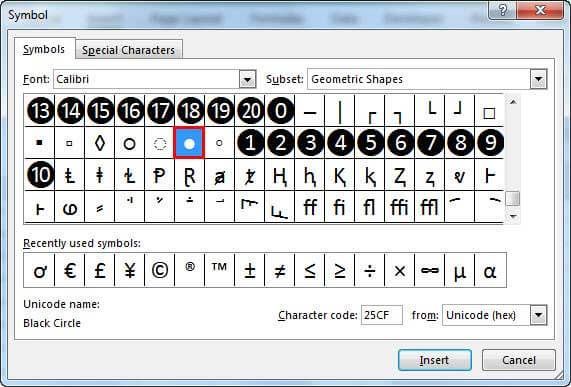Select the large white circle symbol

pyautogui.click(x=130, y=143)
